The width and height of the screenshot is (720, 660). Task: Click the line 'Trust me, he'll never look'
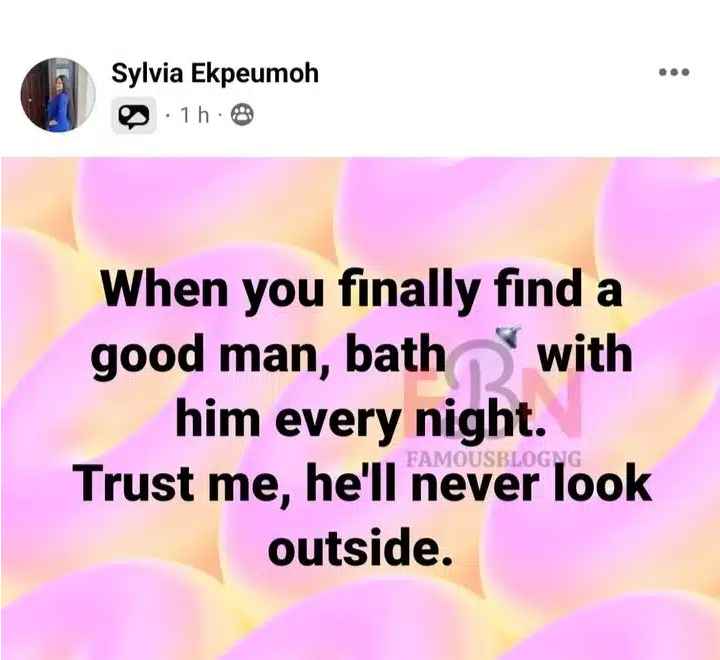(364, 484)
